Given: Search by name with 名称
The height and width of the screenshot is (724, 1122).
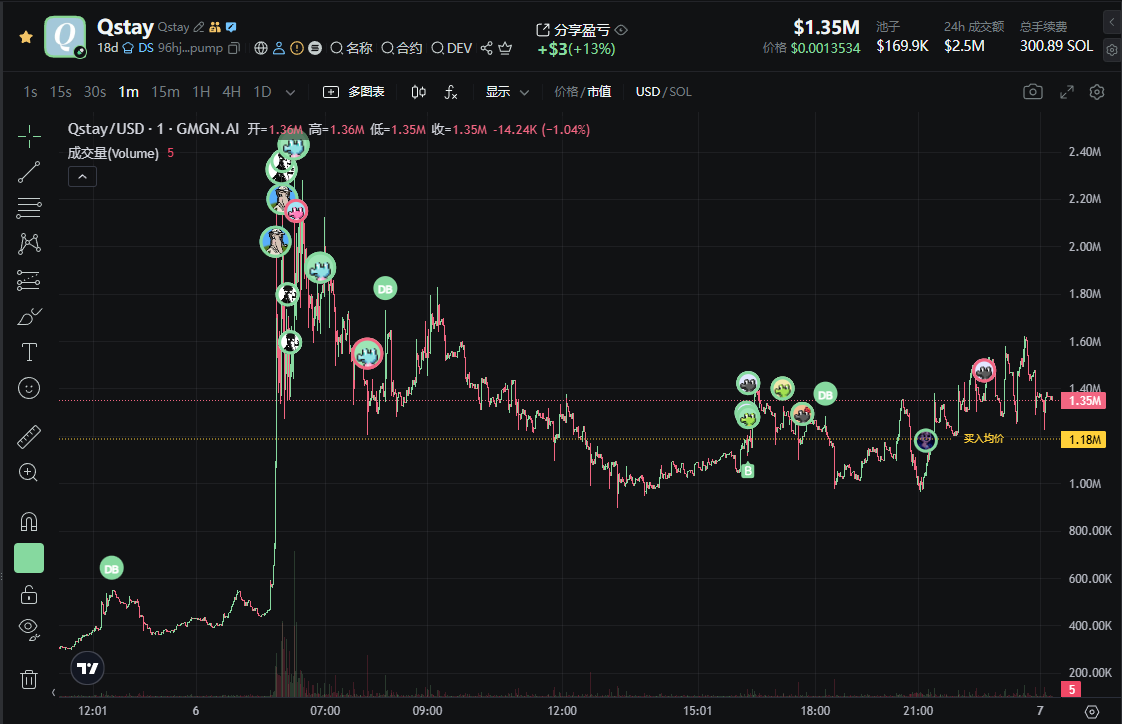Looking at the screenshot, I should (351, 48).
